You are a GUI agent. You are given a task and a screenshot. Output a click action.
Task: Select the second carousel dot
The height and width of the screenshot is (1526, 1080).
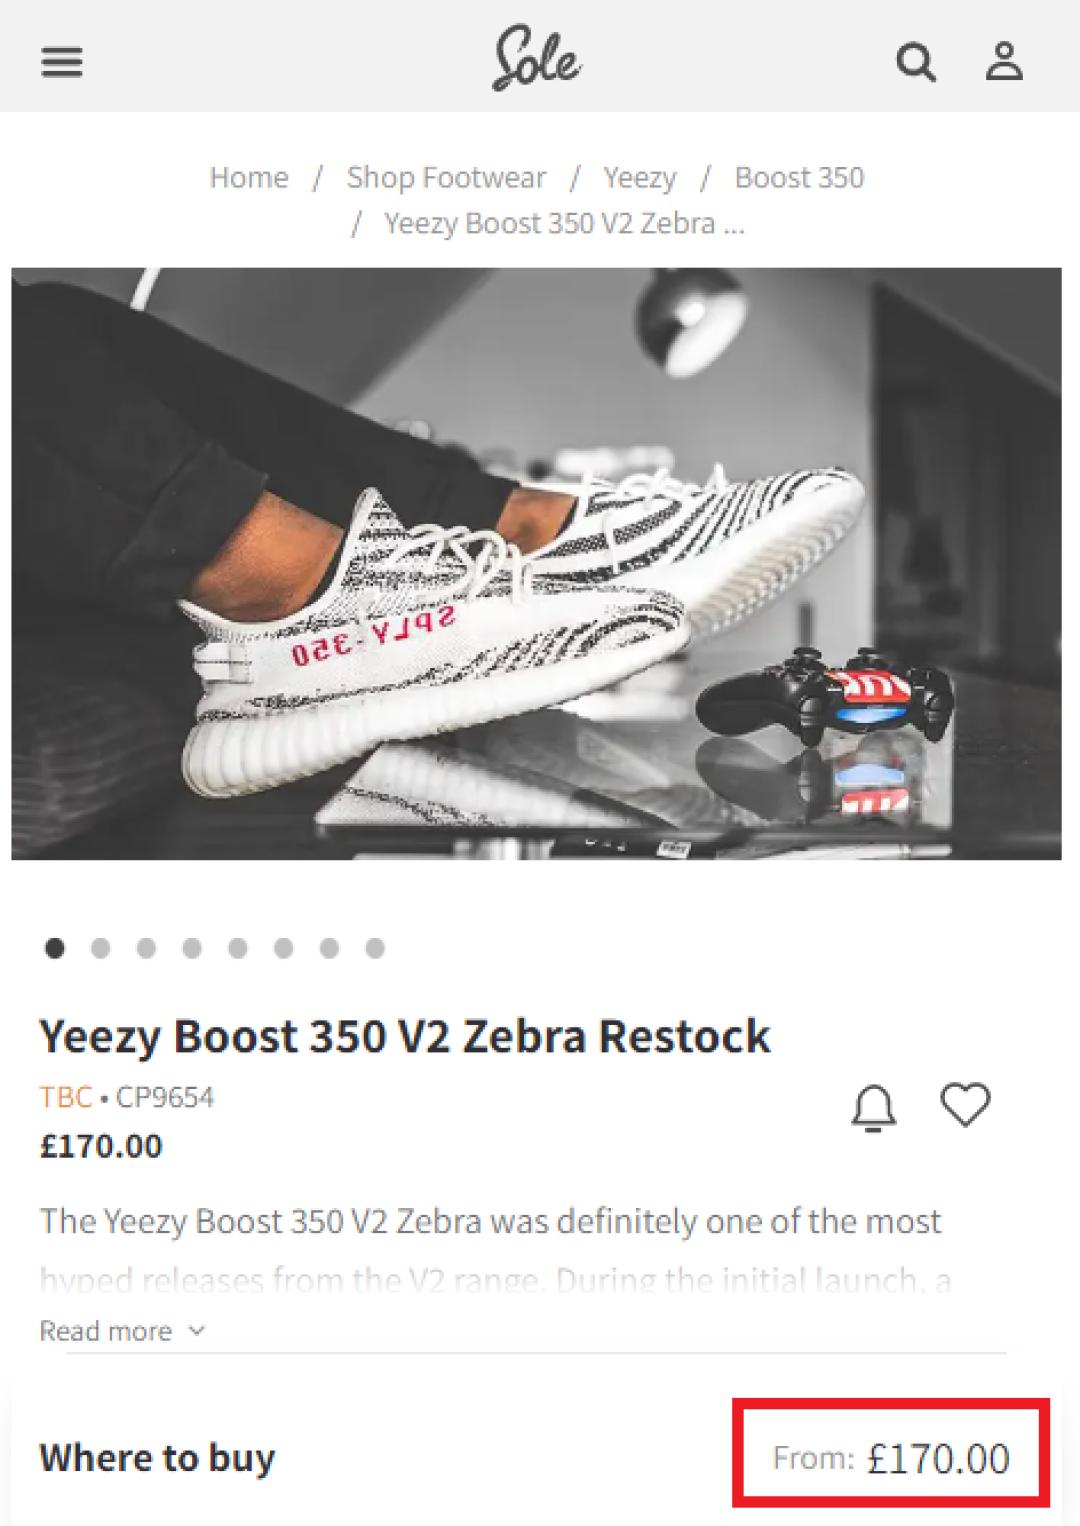[100, 948]
